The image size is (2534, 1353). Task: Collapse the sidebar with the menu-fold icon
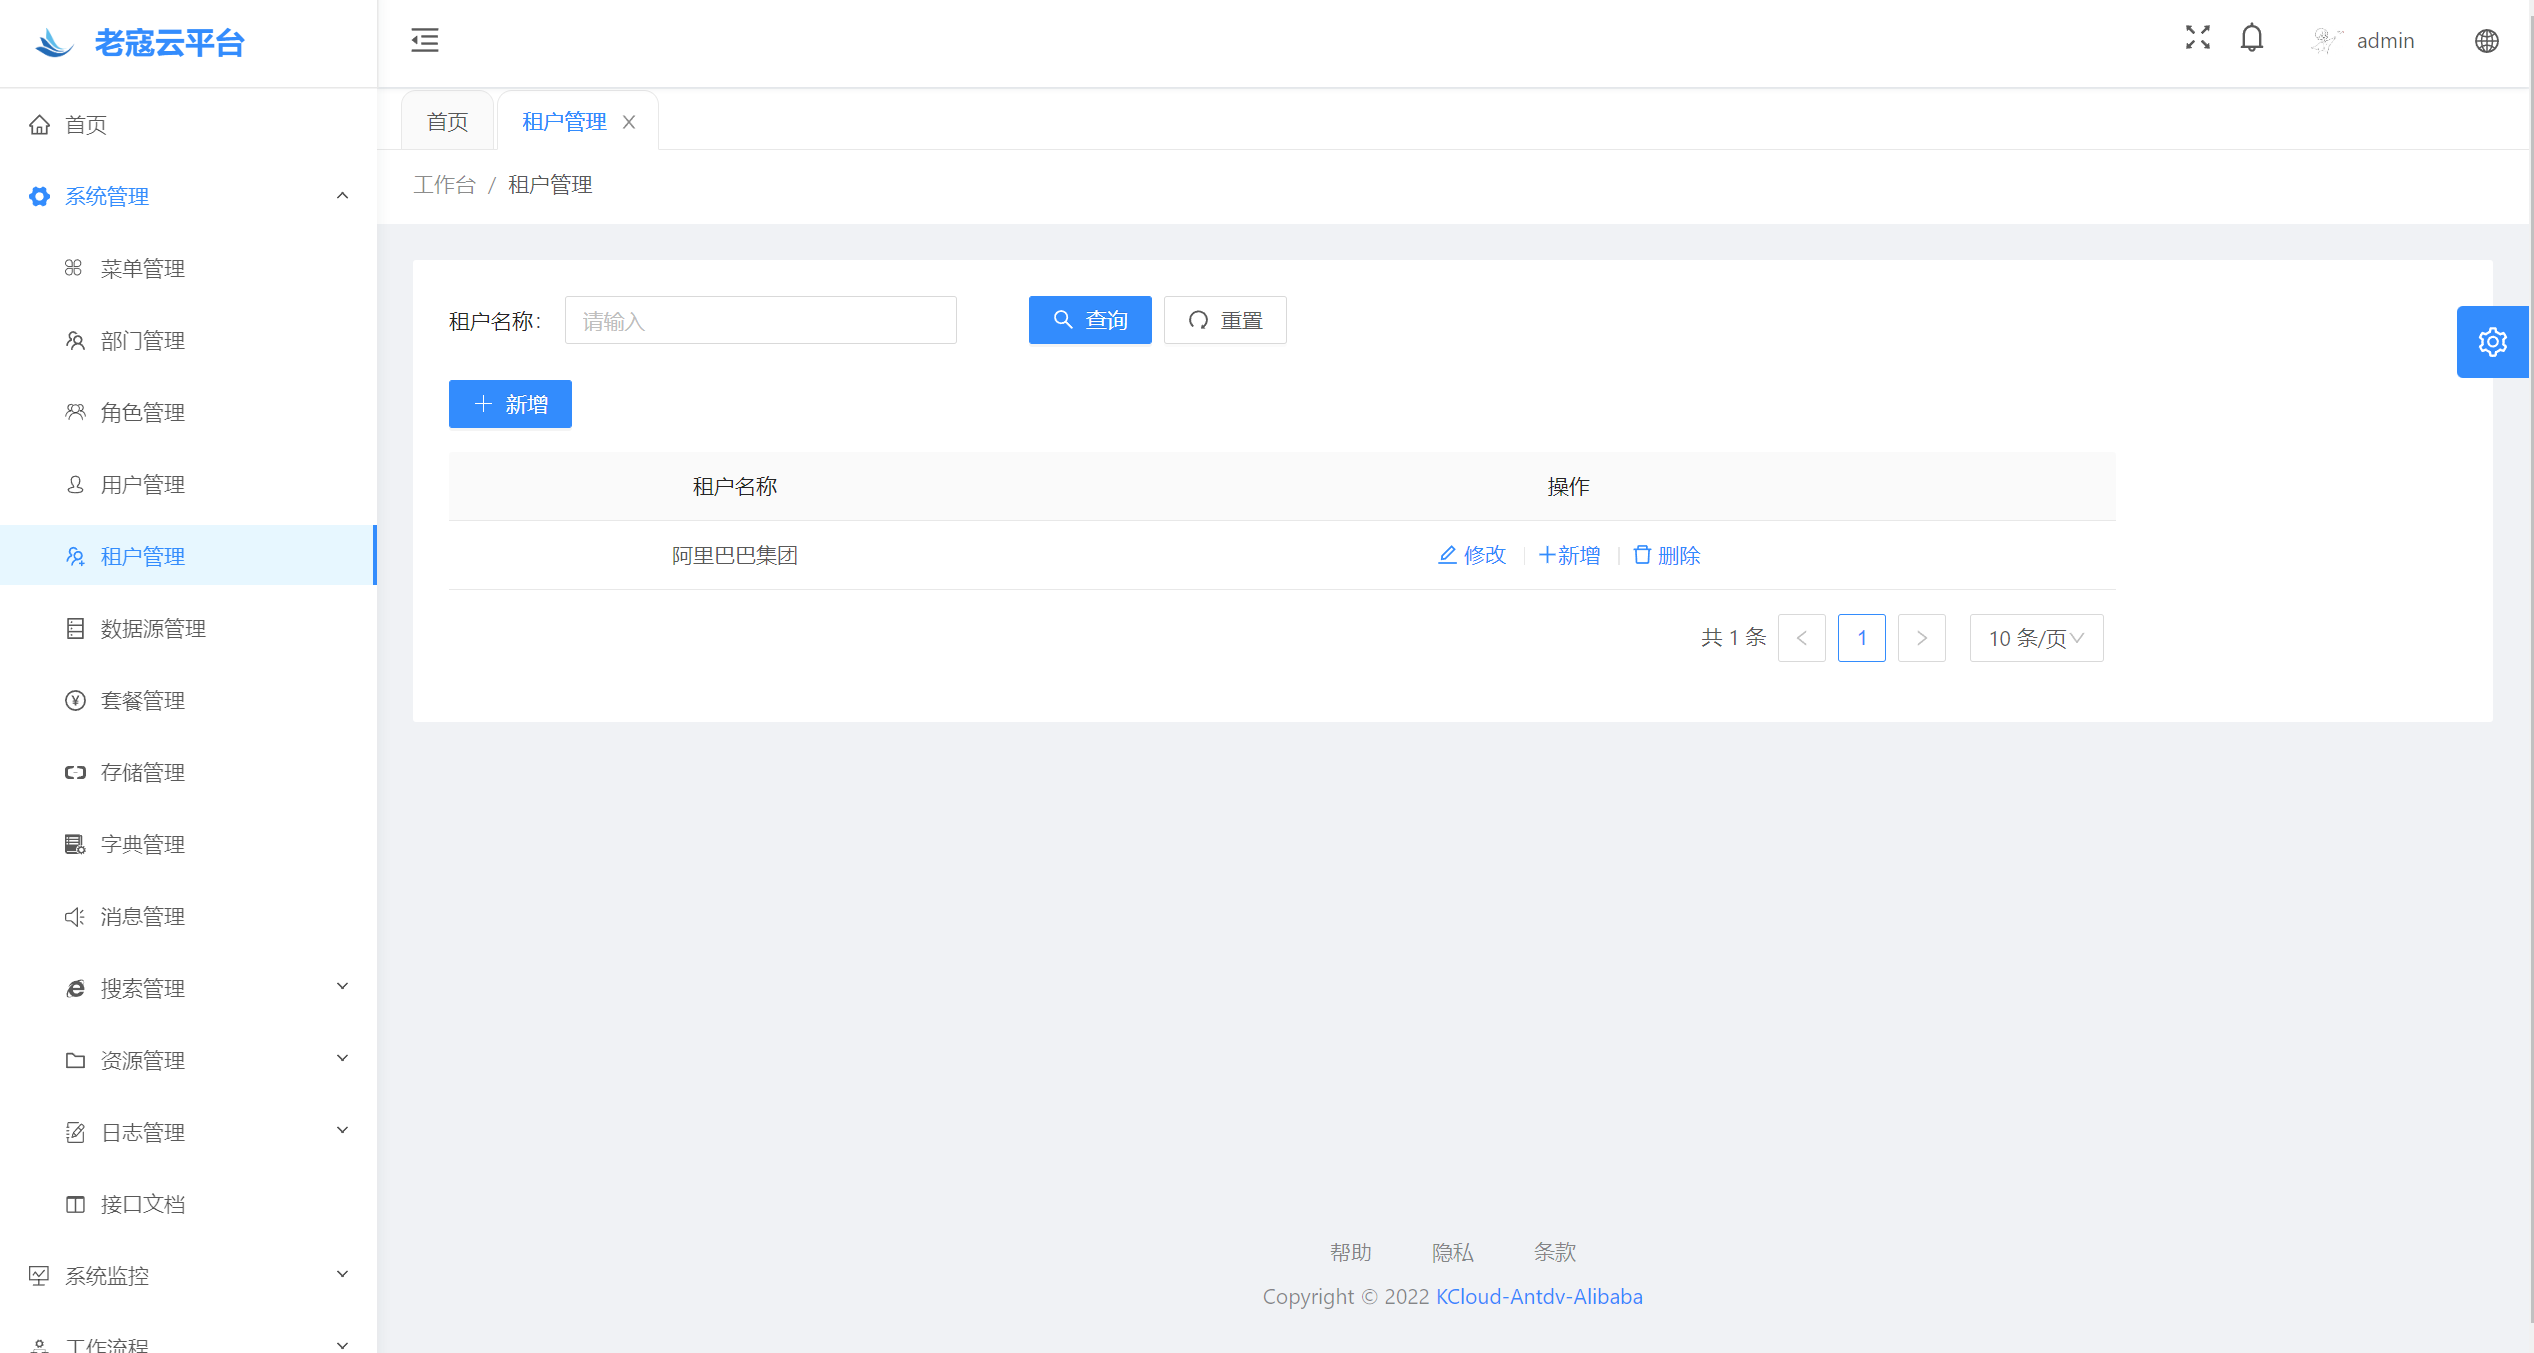pyautogui.click(x=425, y=40)
